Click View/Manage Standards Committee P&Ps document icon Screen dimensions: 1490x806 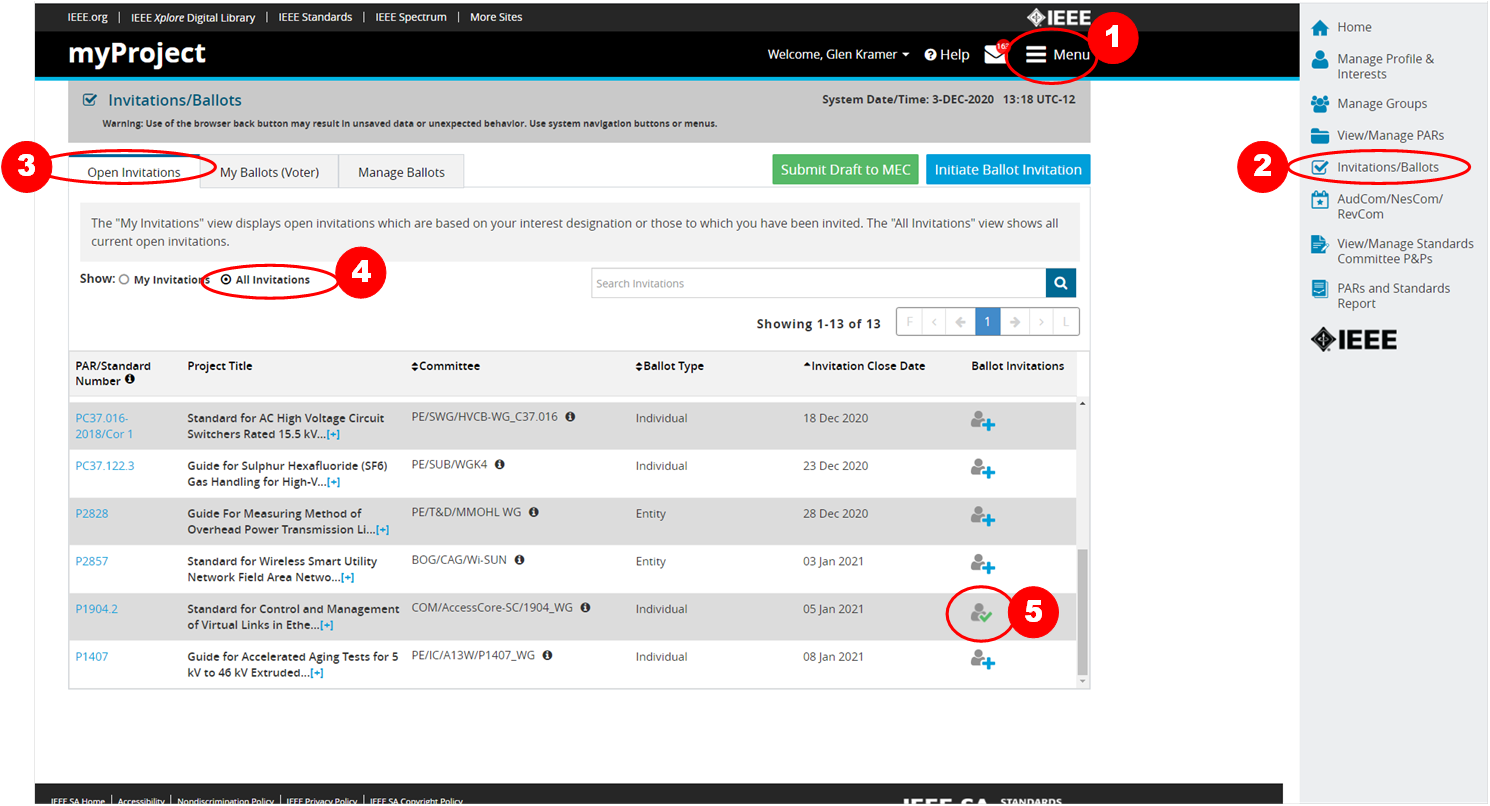click(x=1320, y=244)
